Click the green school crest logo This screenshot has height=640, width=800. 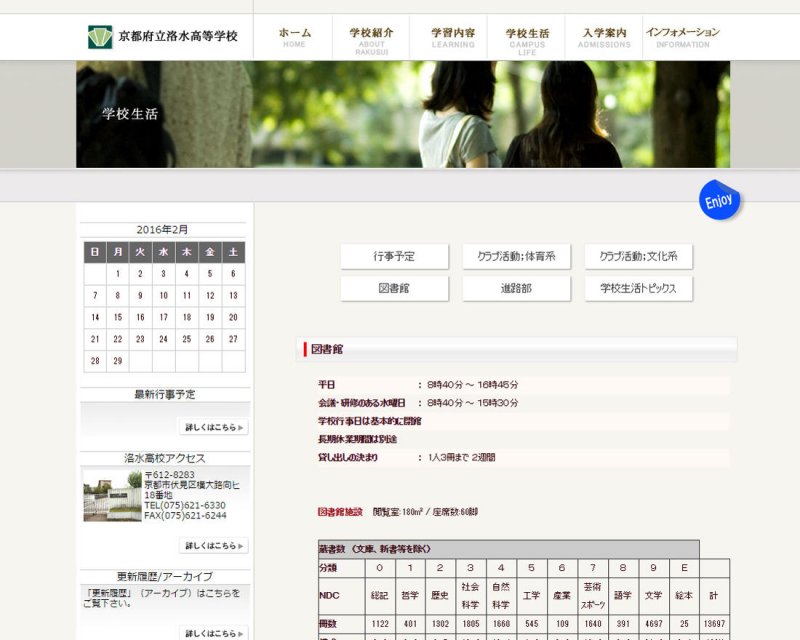[100, 37]
